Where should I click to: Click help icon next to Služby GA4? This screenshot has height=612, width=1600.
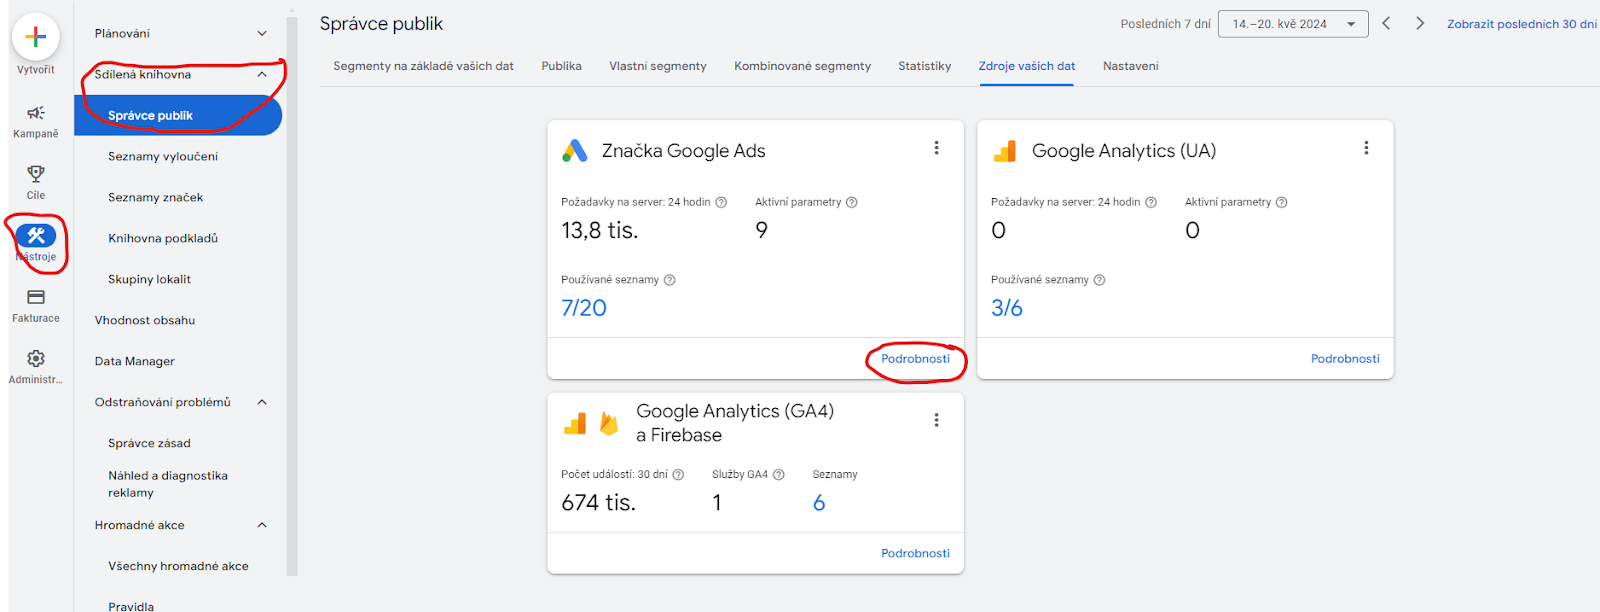coord(779,475)
